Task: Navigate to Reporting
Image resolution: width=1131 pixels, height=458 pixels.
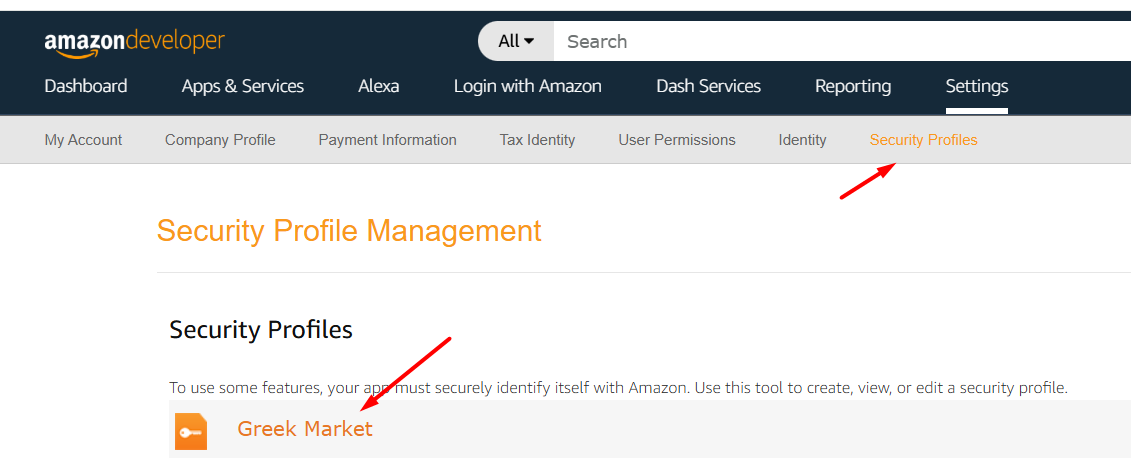Action: tap(853, 86)
